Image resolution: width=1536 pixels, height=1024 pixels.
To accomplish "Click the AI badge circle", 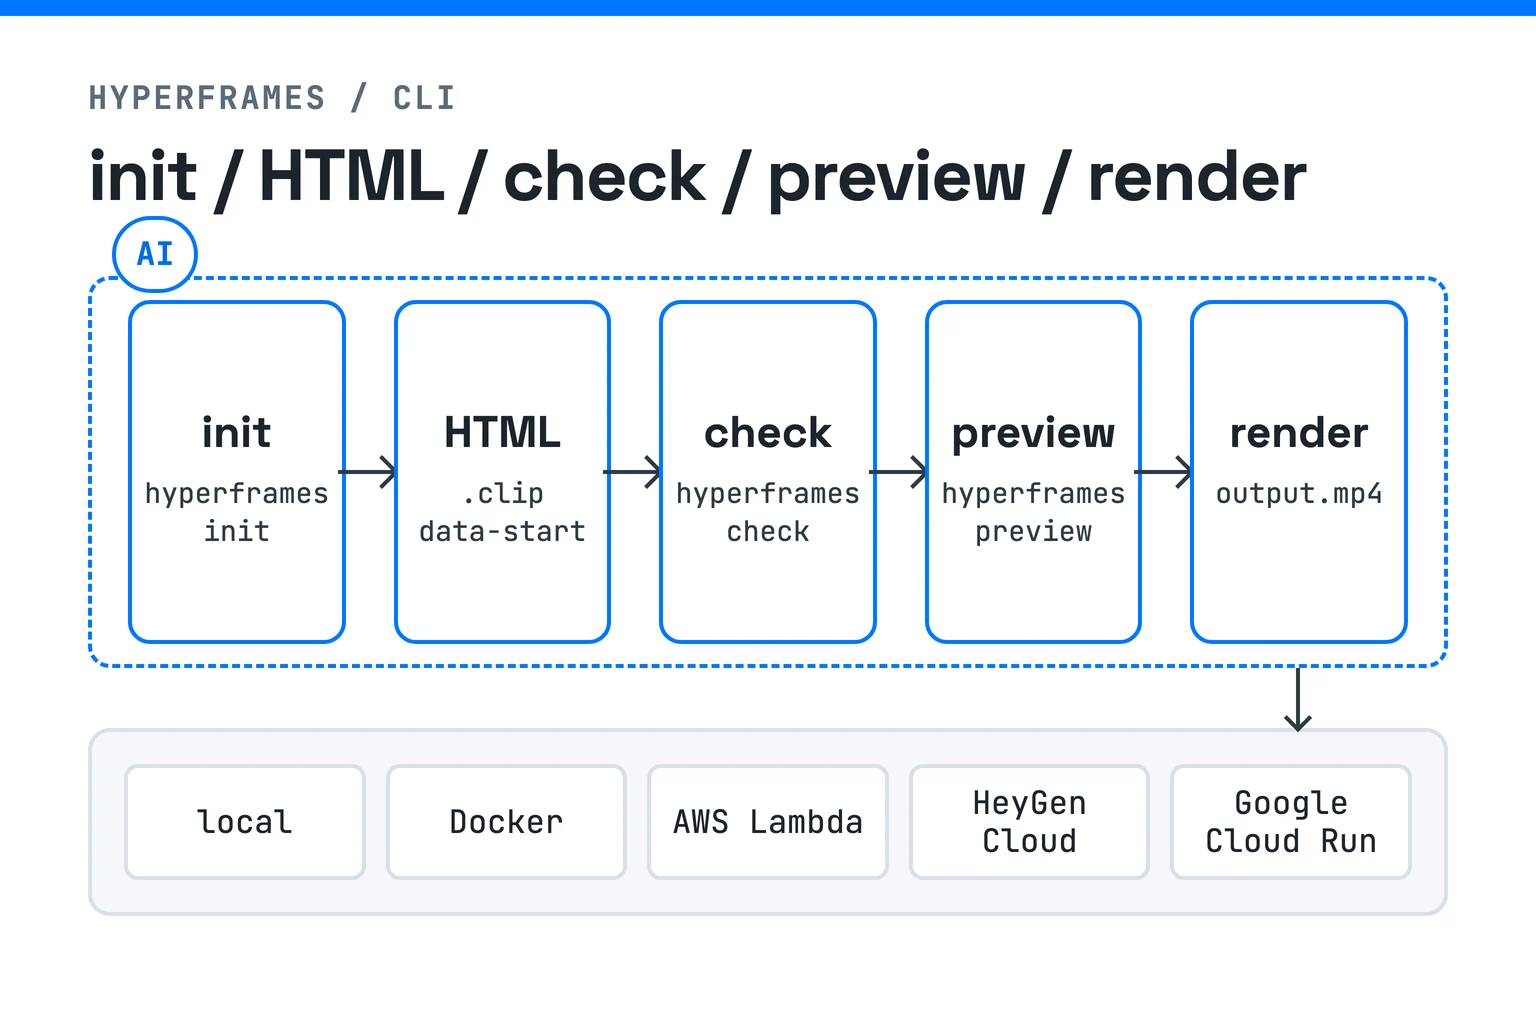I will (155, 254).
